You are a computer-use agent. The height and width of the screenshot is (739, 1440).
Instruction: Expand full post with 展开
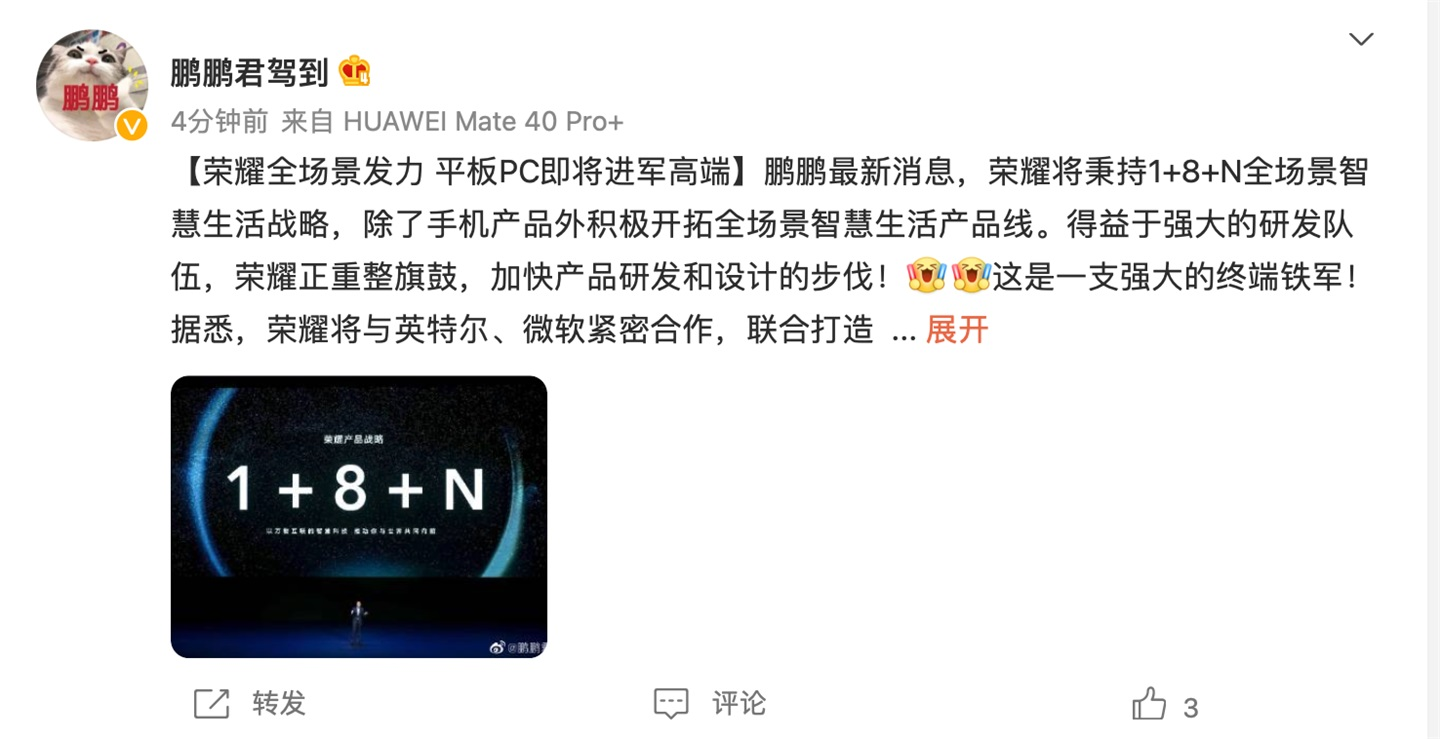(x=956, y=329)
